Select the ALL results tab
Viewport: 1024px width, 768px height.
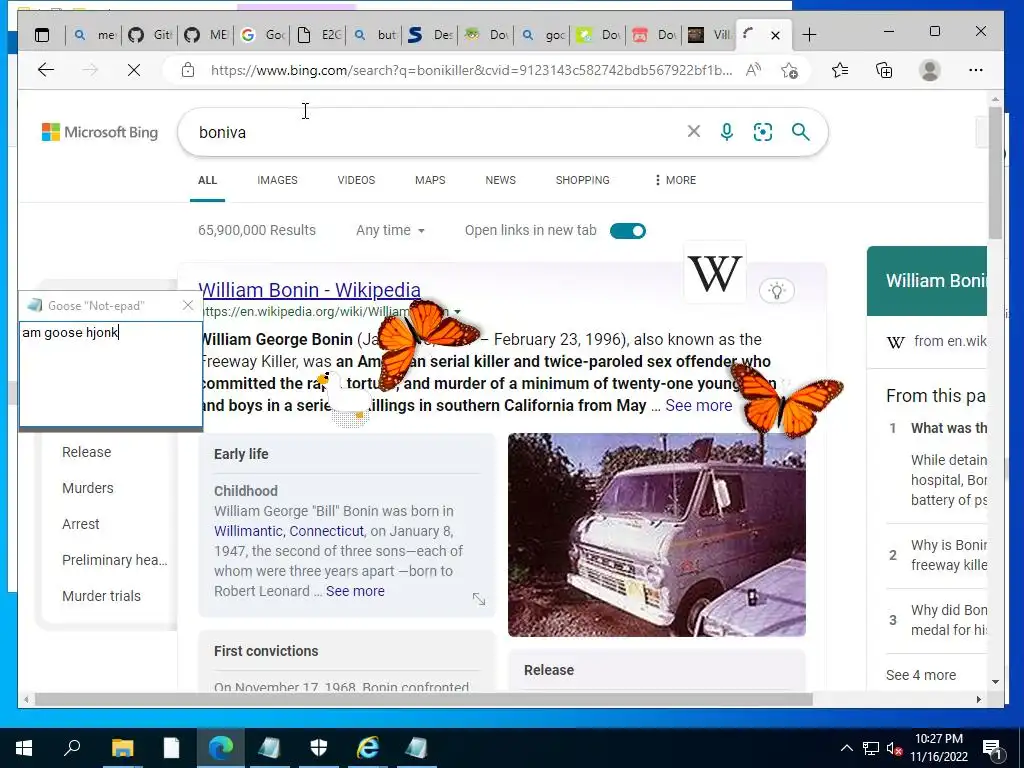[208, 180]
